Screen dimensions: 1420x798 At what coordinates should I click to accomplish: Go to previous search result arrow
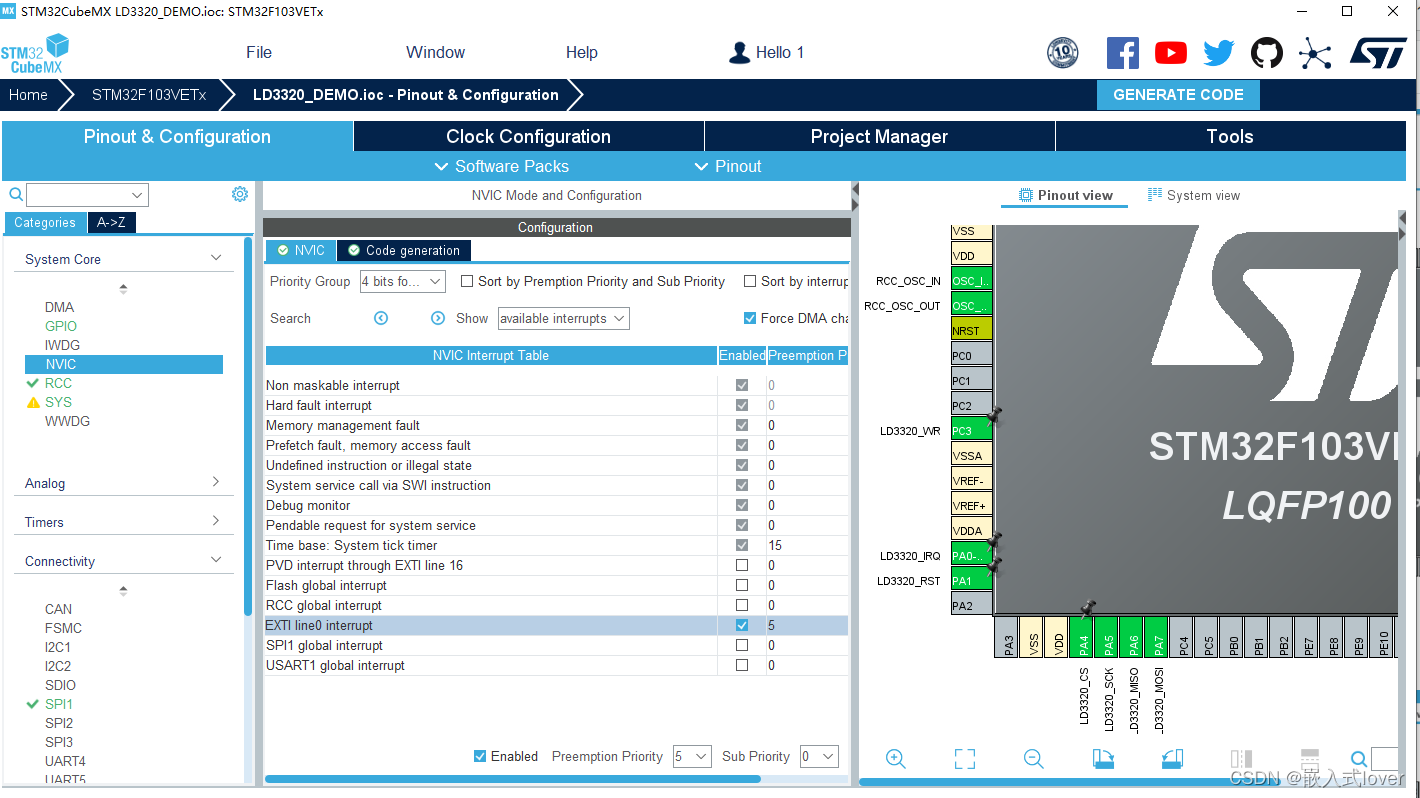coord(381,318)
